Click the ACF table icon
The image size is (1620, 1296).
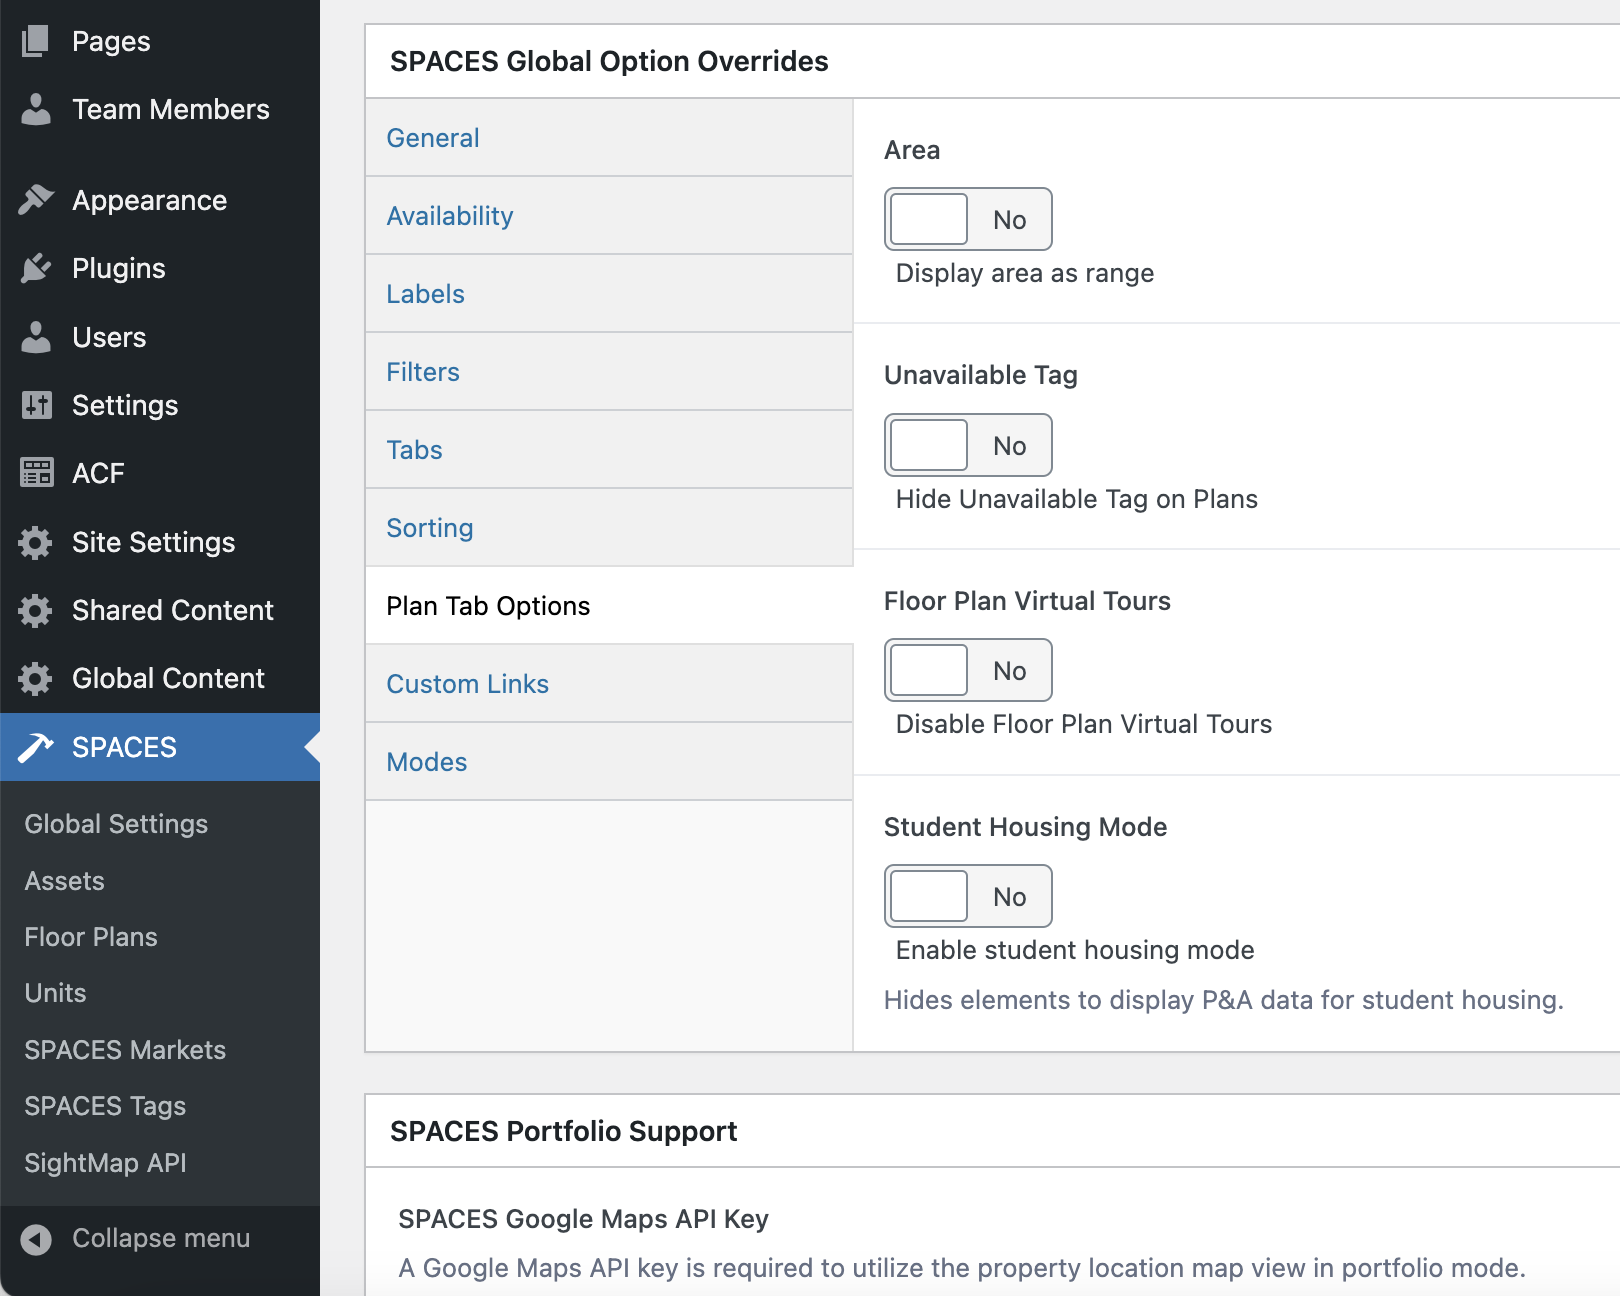point(36,473)
